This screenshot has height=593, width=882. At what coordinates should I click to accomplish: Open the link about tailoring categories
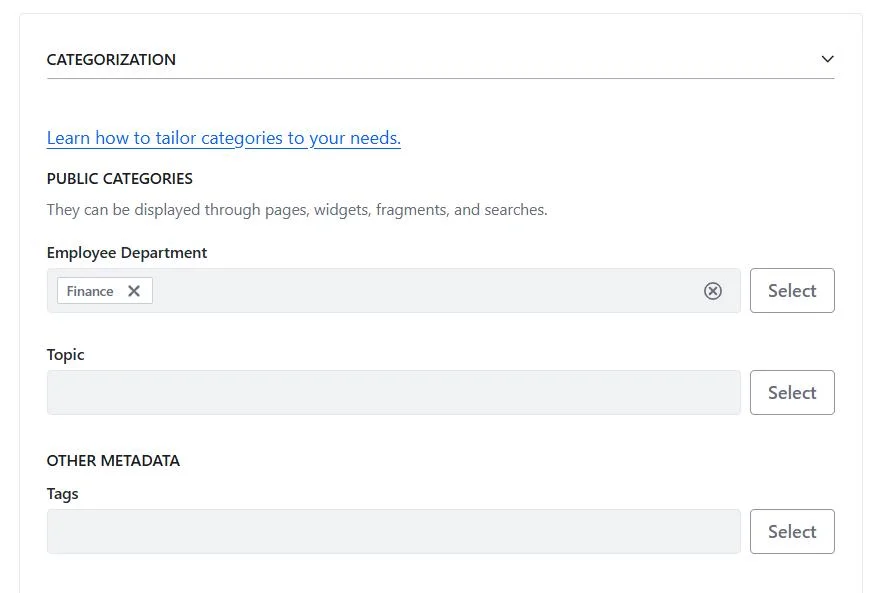223,137
